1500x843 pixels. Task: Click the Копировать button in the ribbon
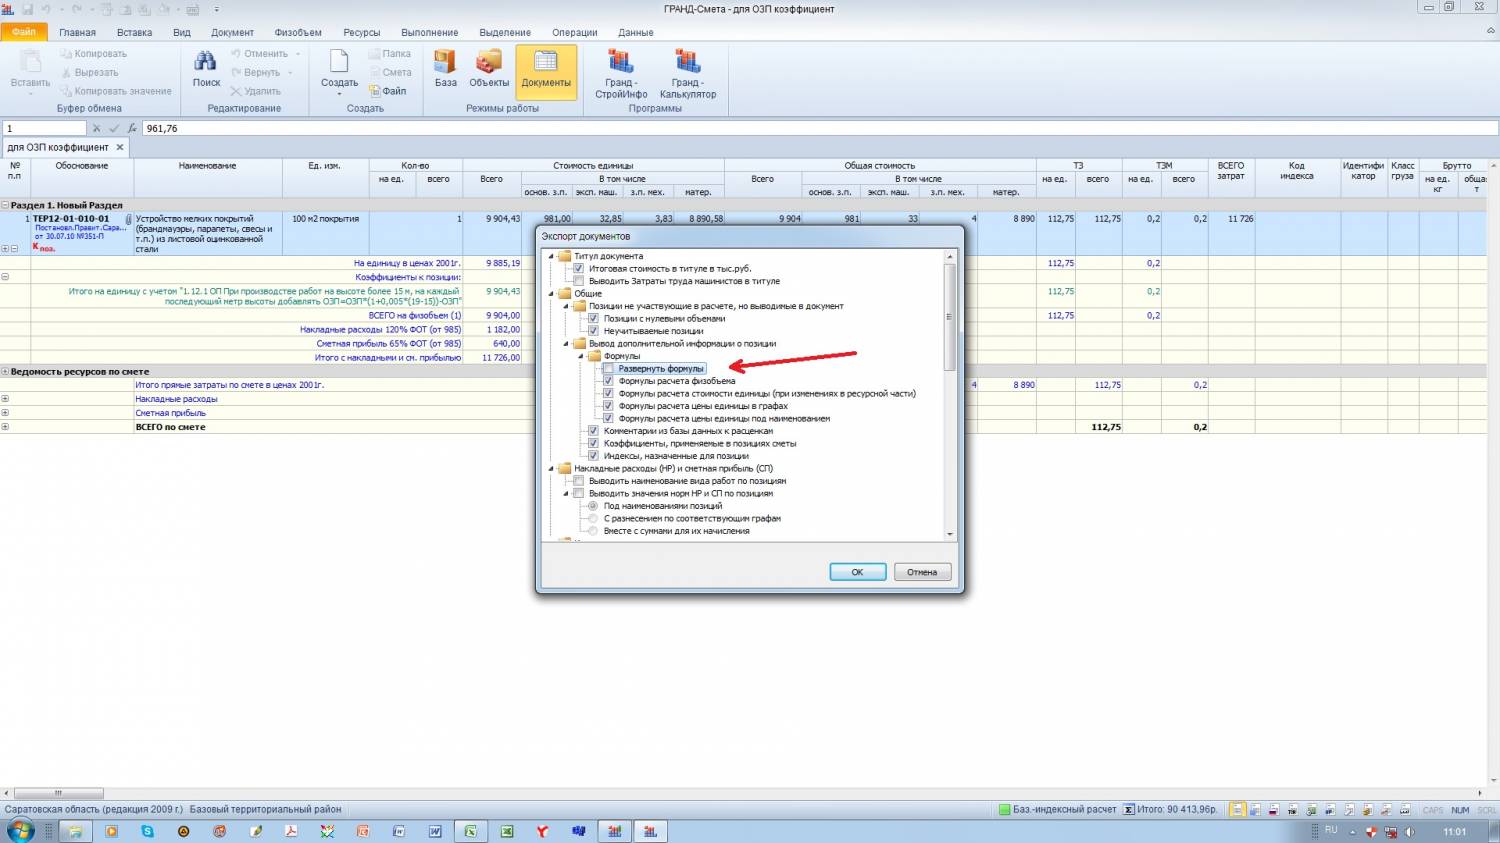click(x=93, y=54)
